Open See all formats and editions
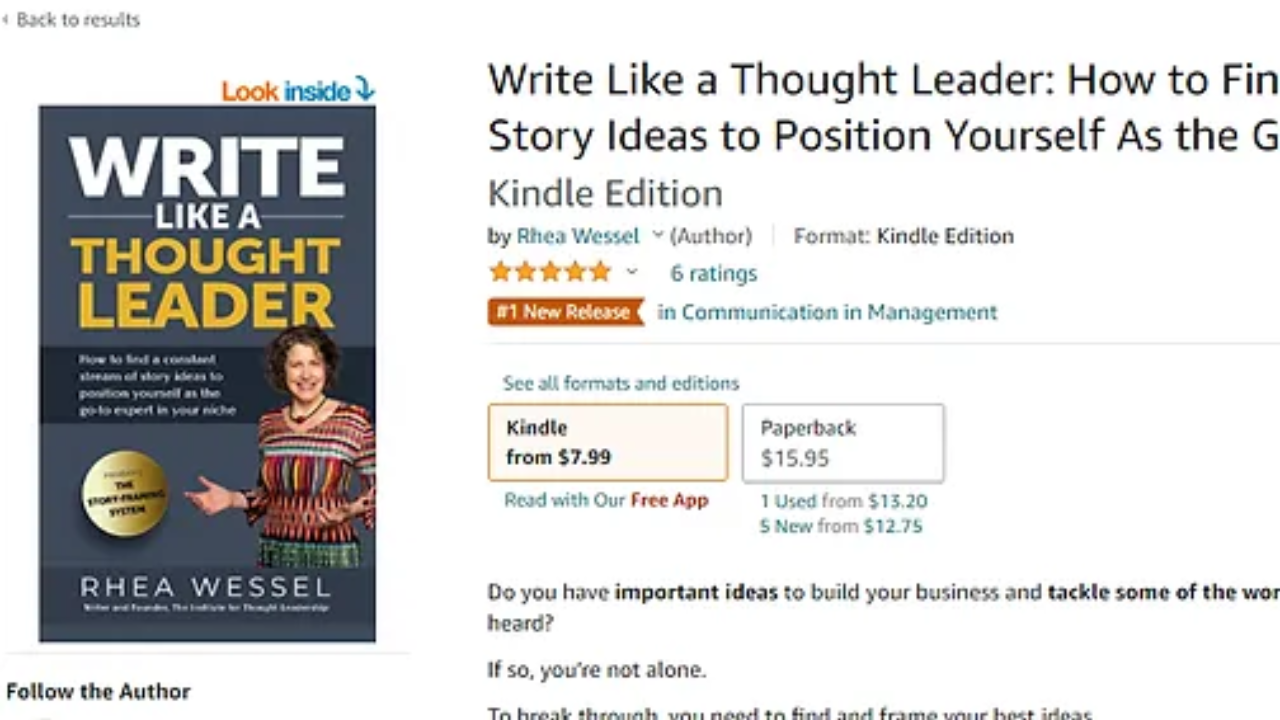The image size is (1280, 720). [621, 383]
